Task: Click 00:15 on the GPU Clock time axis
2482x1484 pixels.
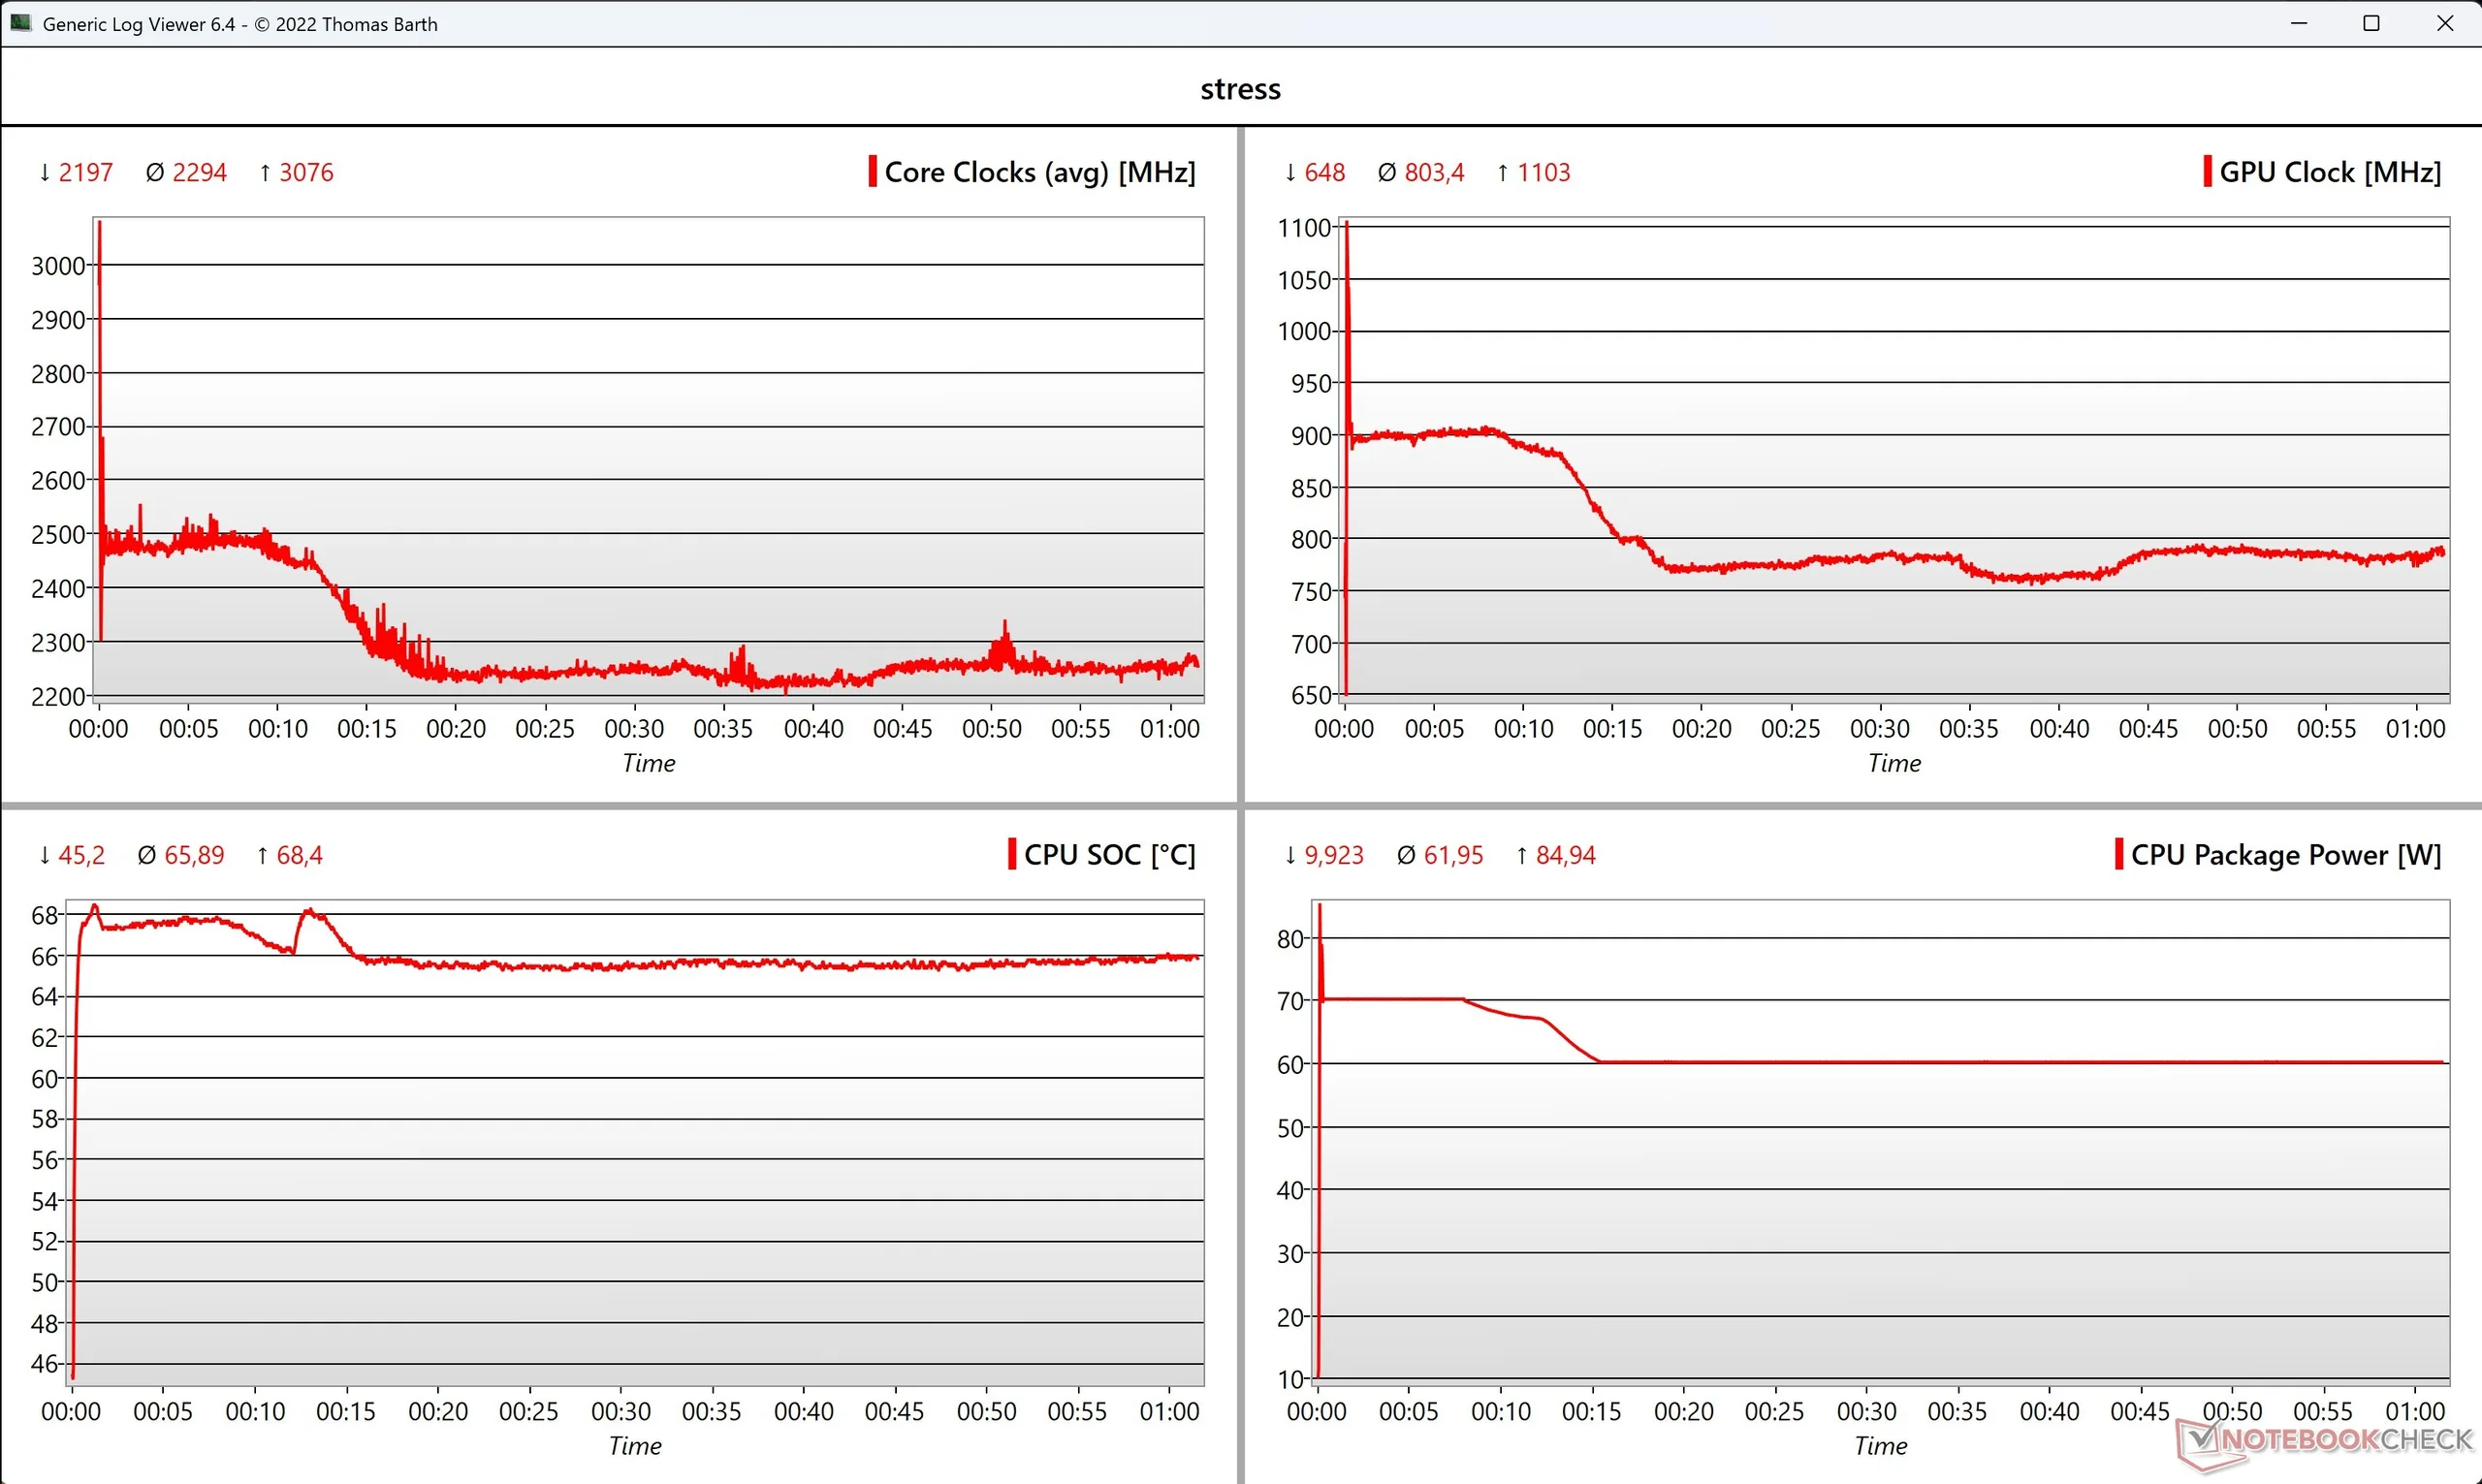Action: 1612,729
